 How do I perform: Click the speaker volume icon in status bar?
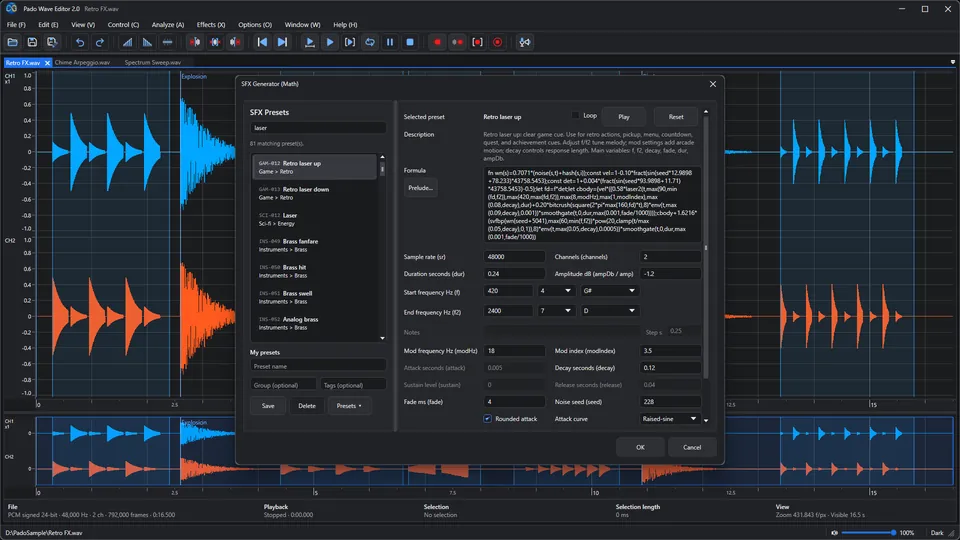click(x=834, y=533)
